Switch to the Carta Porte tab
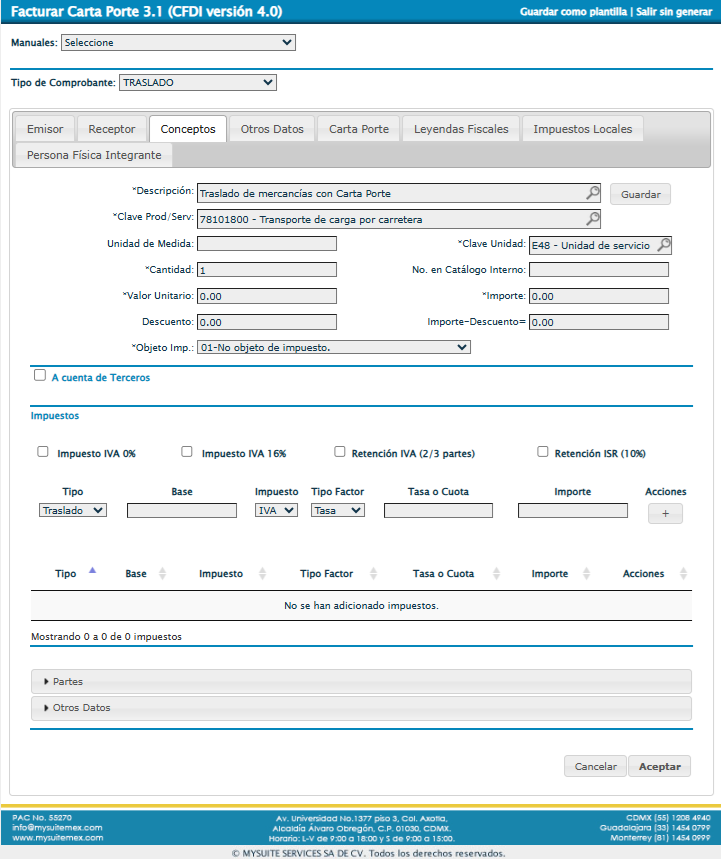 point(359,129)
